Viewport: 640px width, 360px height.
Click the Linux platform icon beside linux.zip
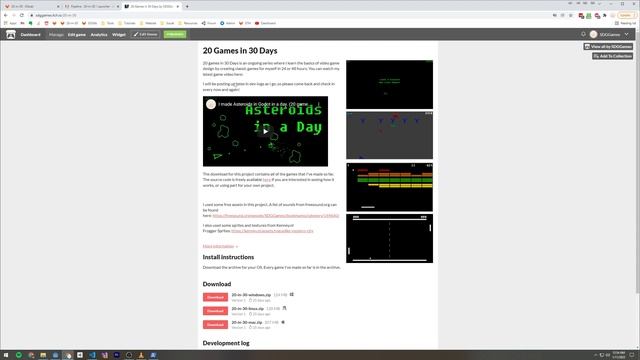[x=284, y=308]
